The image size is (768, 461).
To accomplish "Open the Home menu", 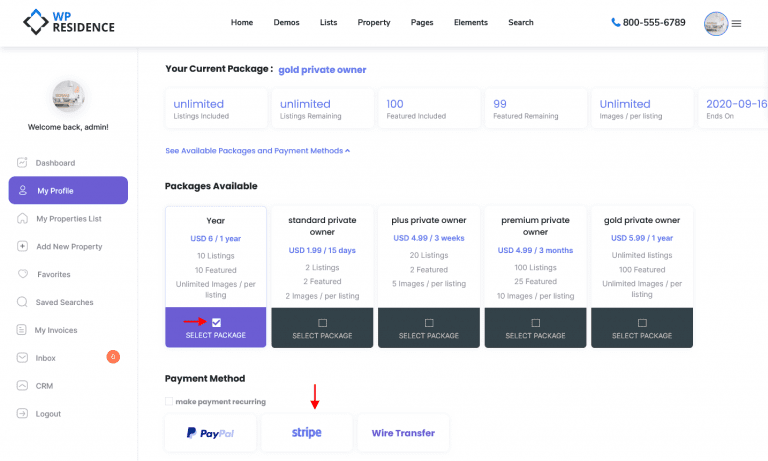I will (242, 23).
